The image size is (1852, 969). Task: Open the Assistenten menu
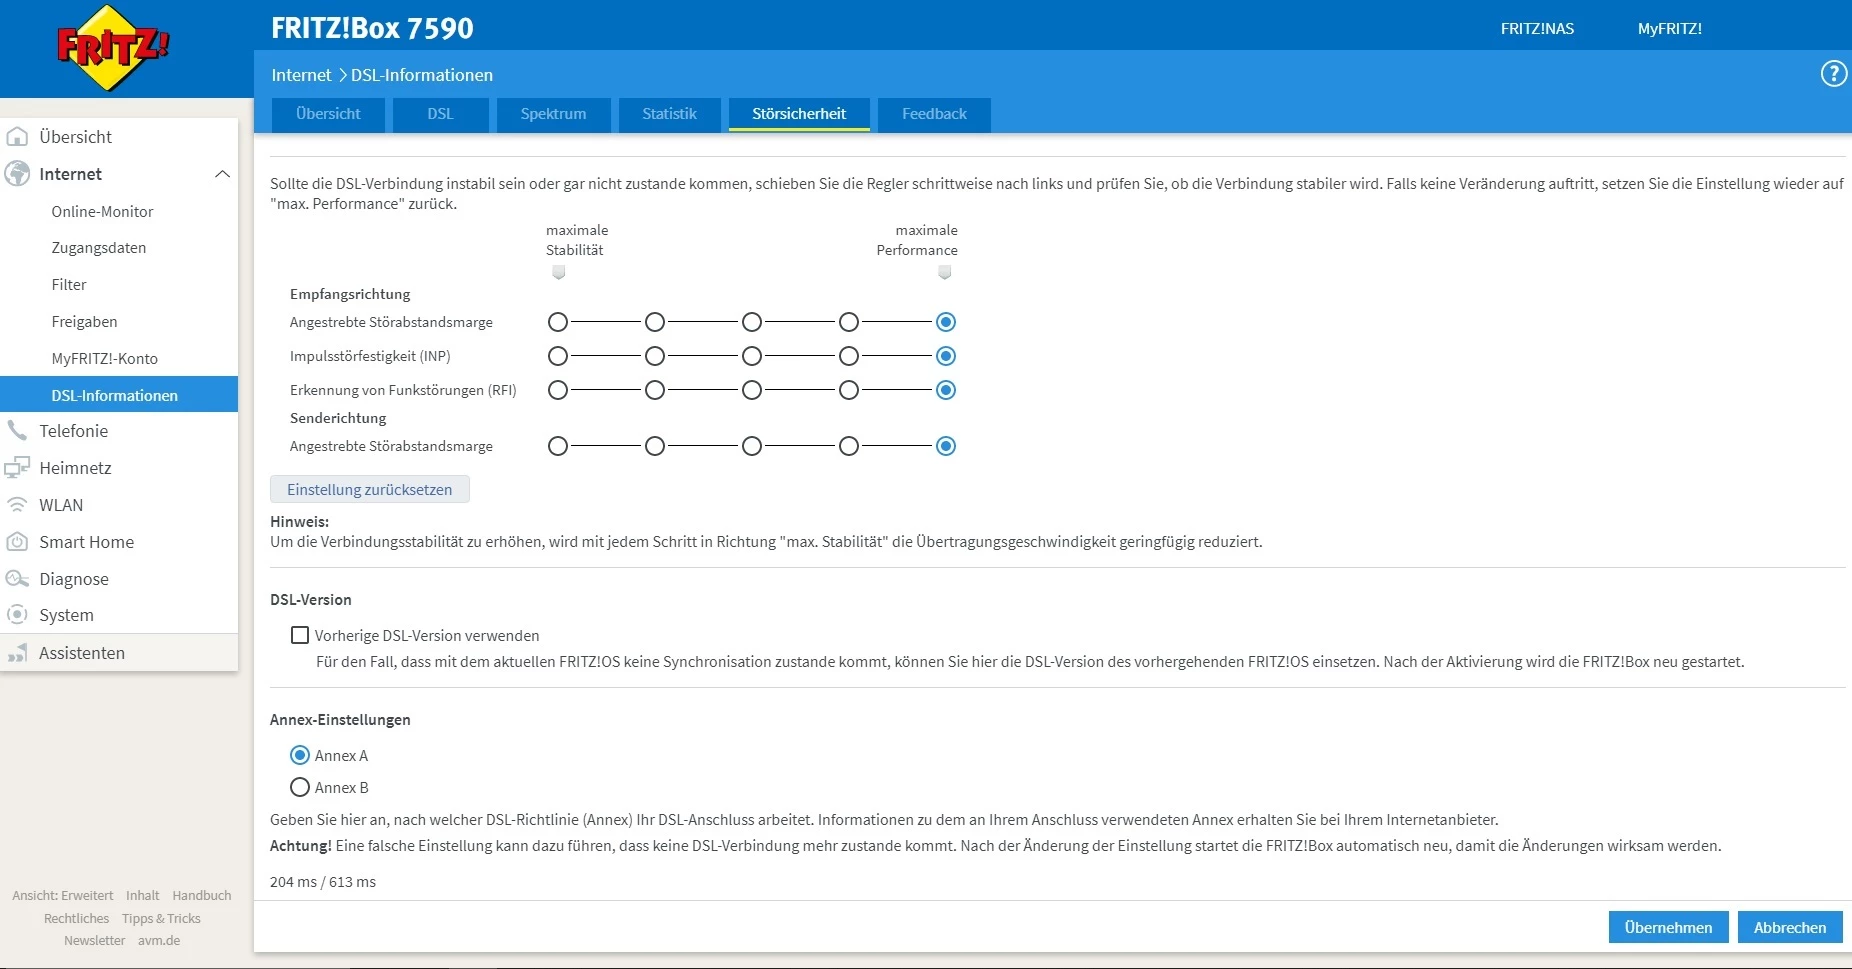point(119,653)
